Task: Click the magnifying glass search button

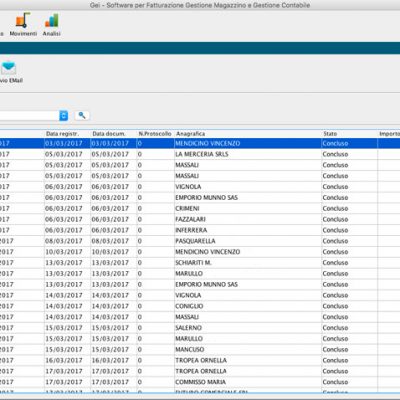Action: 82,116
